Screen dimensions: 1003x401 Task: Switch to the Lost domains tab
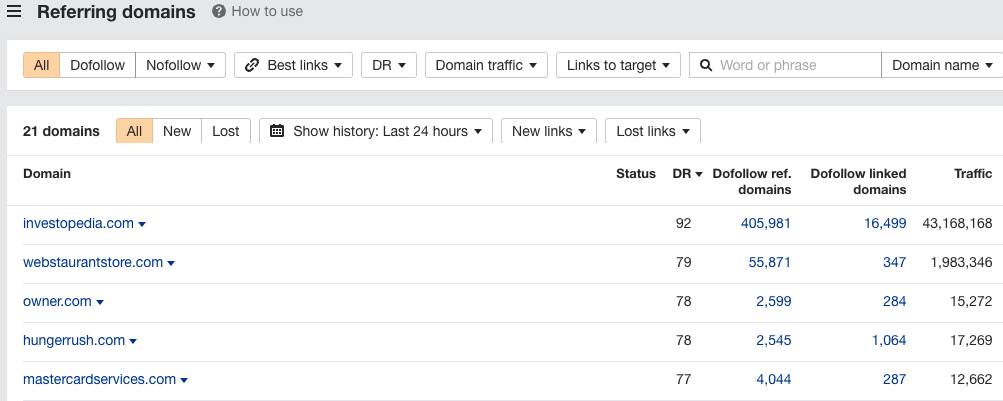pyautogui.click(x=226, y=131)
